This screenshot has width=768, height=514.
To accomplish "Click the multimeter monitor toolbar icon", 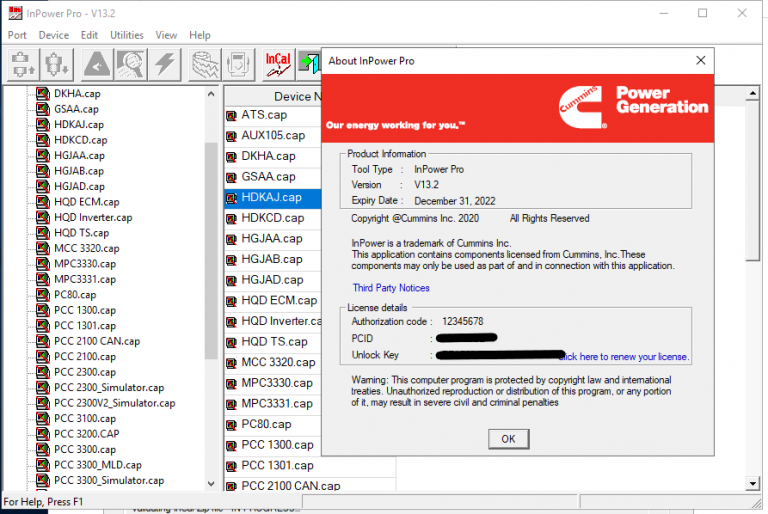I will click(x=239, y=64).
